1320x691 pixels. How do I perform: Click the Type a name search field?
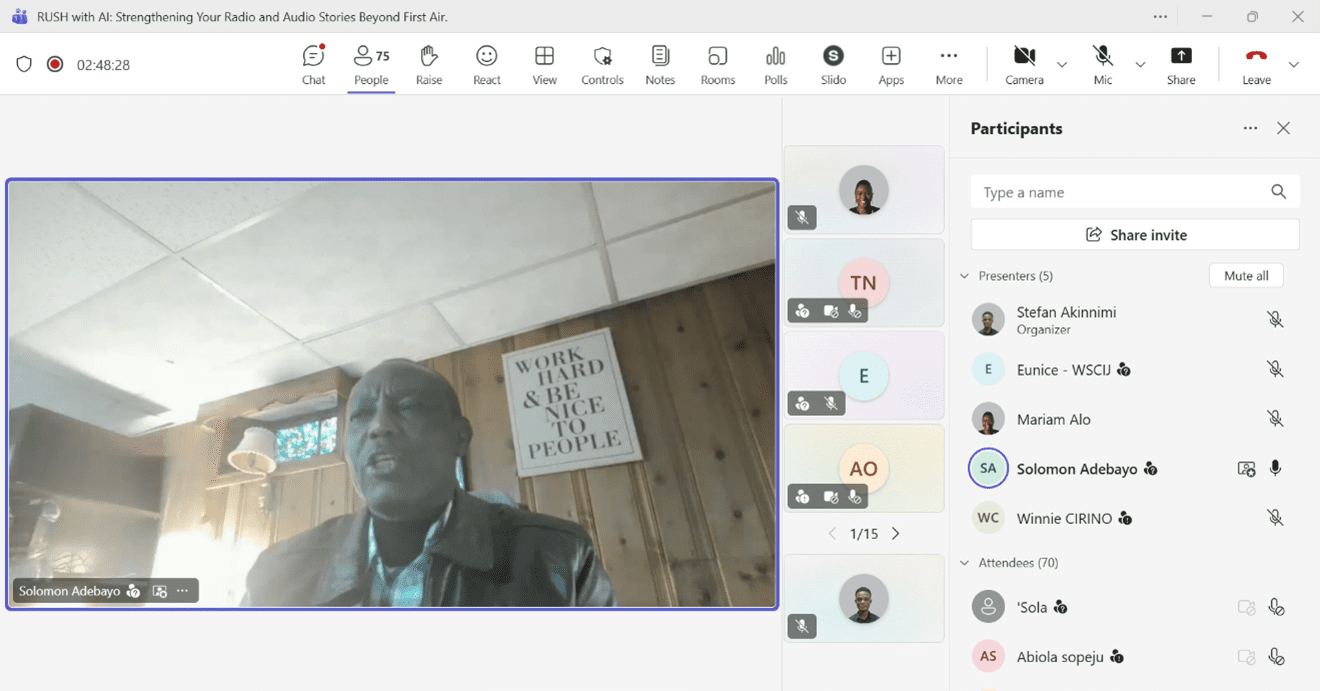coord(1120,192)
